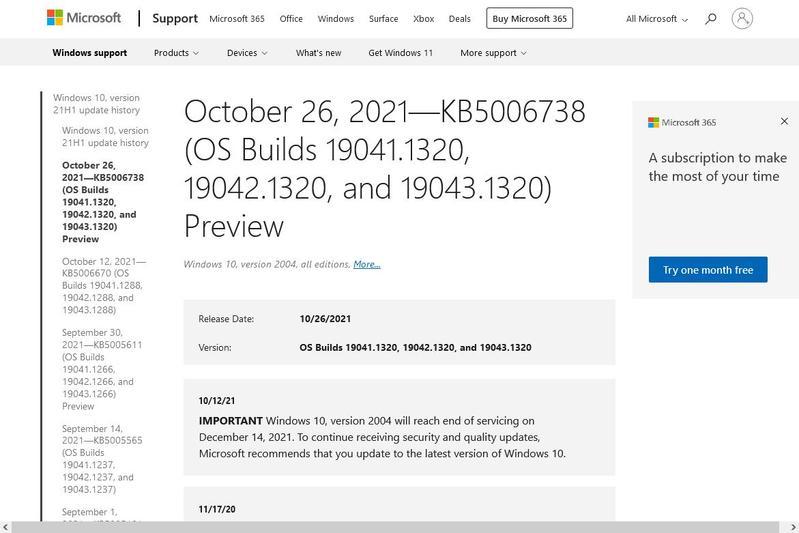Click the scroll left arrow
This screenshot has width=799, height=533.
(5, 527)
